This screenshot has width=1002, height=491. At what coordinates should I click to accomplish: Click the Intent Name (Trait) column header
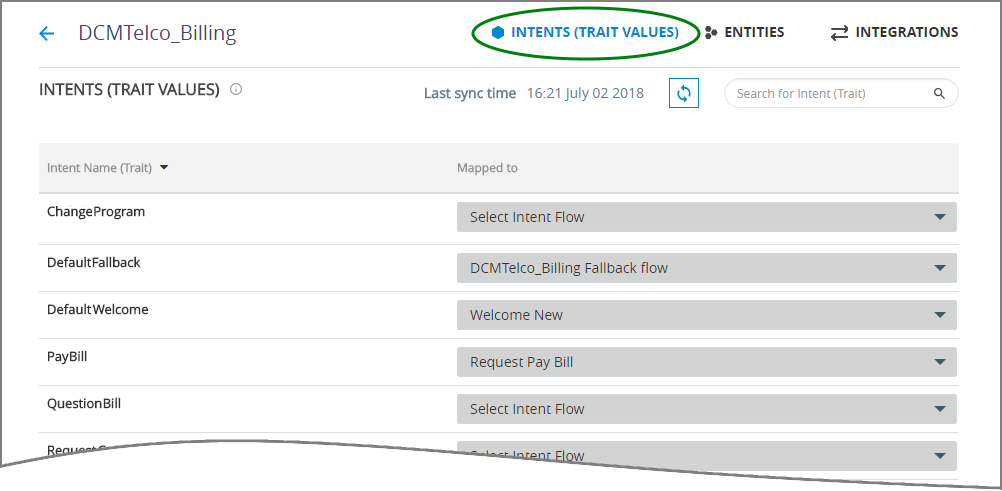tap(99, 168)
